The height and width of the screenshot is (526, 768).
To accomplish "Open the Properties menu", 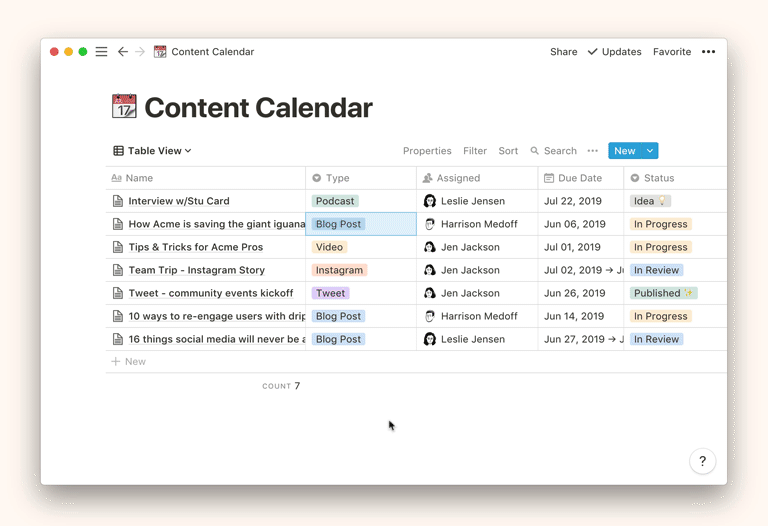I will tap(427, 151).
